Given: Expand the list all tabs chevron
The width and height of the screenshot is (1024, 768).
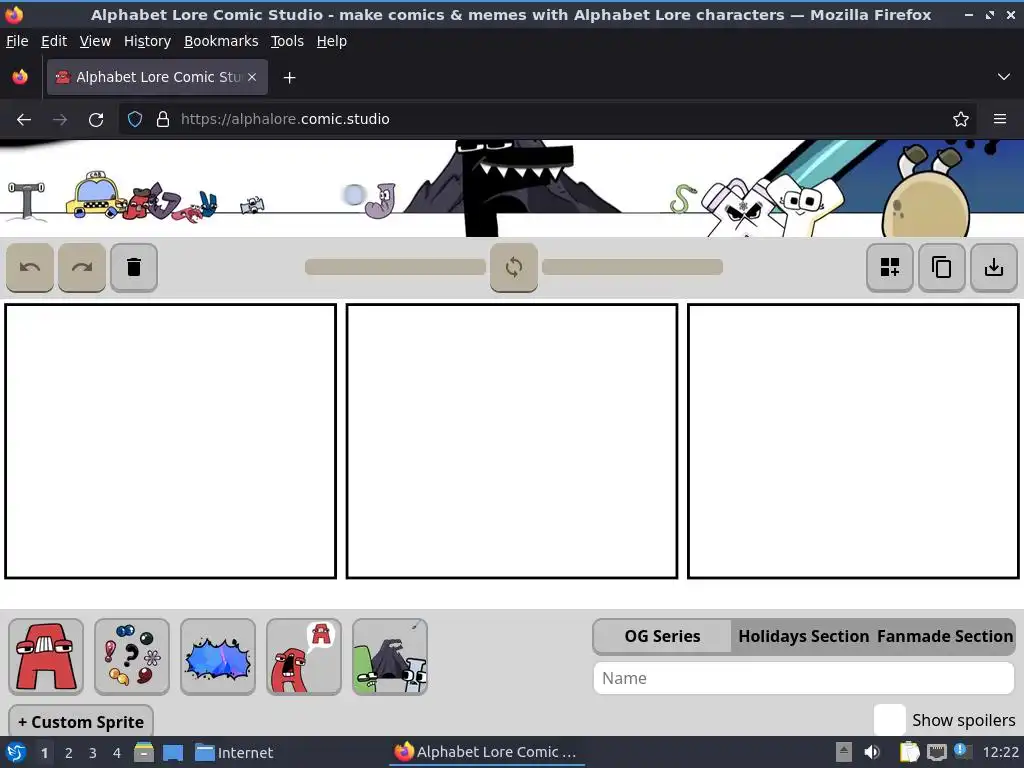Looking at the screenshot, I should click(x=1004, y=77).
